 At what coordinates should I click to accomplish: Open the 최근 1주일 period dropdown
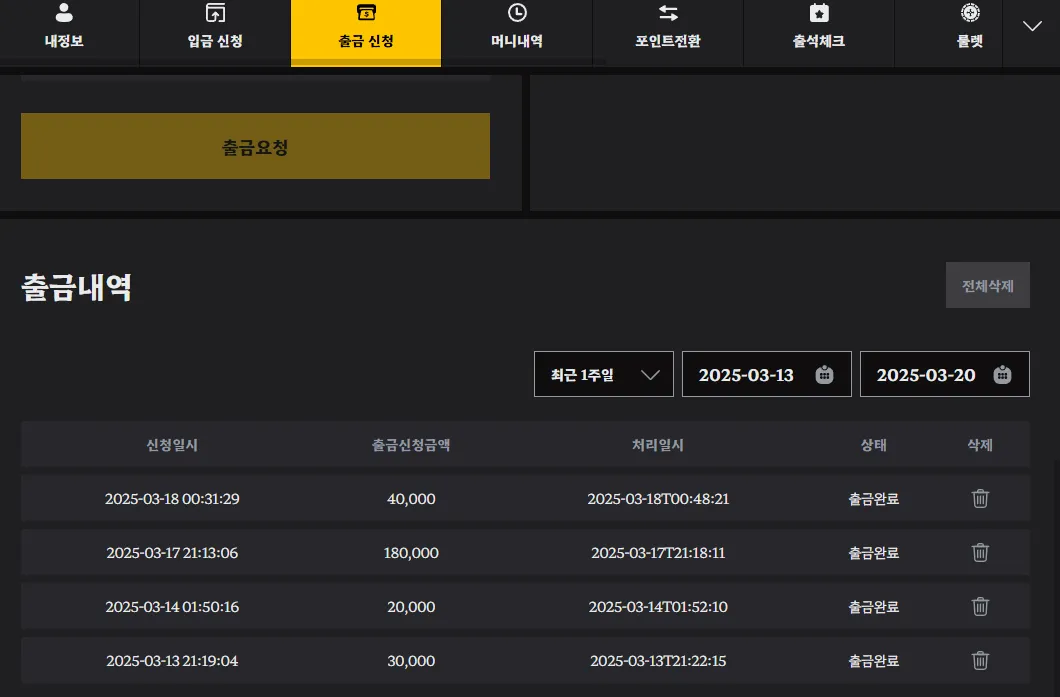604,374
